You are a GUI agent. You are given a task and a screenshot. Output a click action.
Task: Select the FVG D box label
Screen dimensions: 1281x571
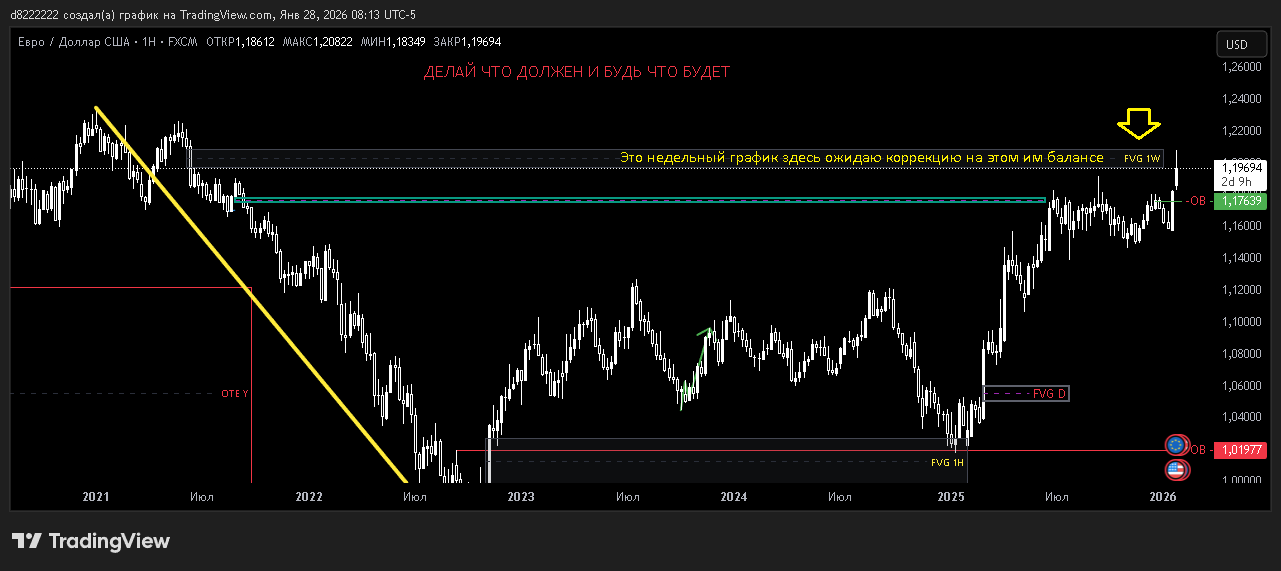click(x=1049, y=394)
